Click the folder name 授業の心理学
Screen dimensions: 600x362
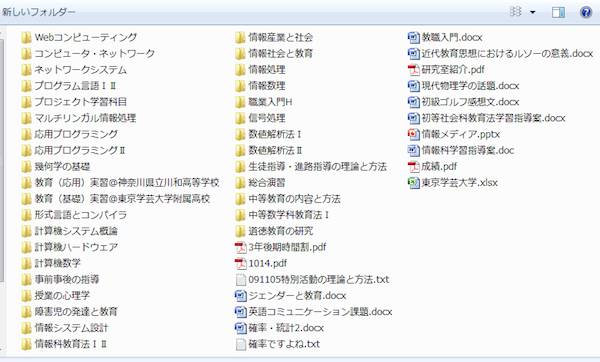click(62, 295)
